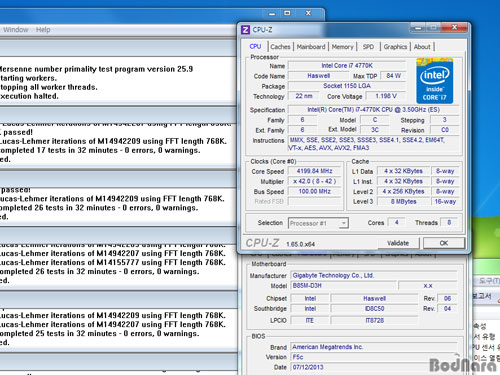Image resolution: width=500 pixels, height=375 pixels.
Task: Click the Model value 'B85M-D3H' in rear CPU-Z
Action: coord(344,286)
